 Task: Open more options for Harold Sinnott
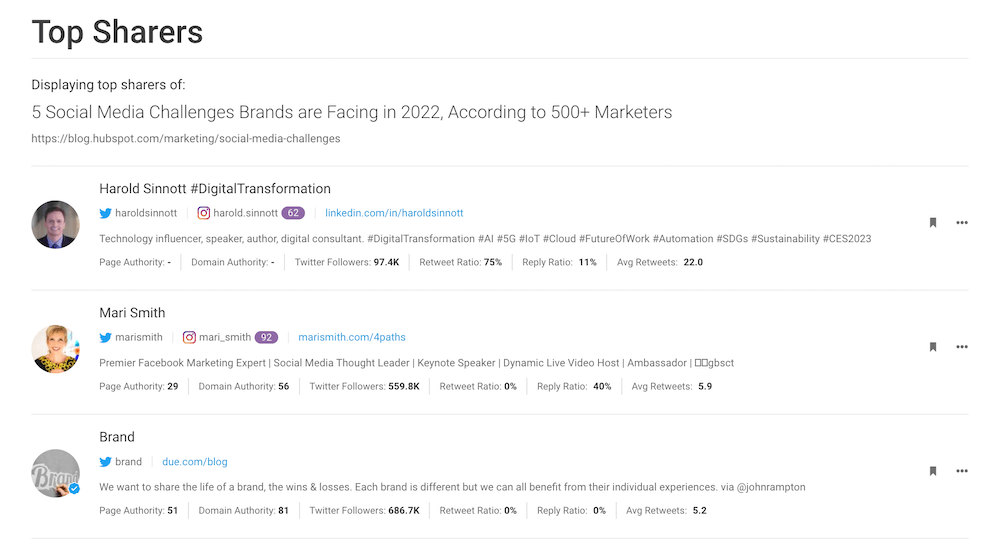click(x=962, y=223)
